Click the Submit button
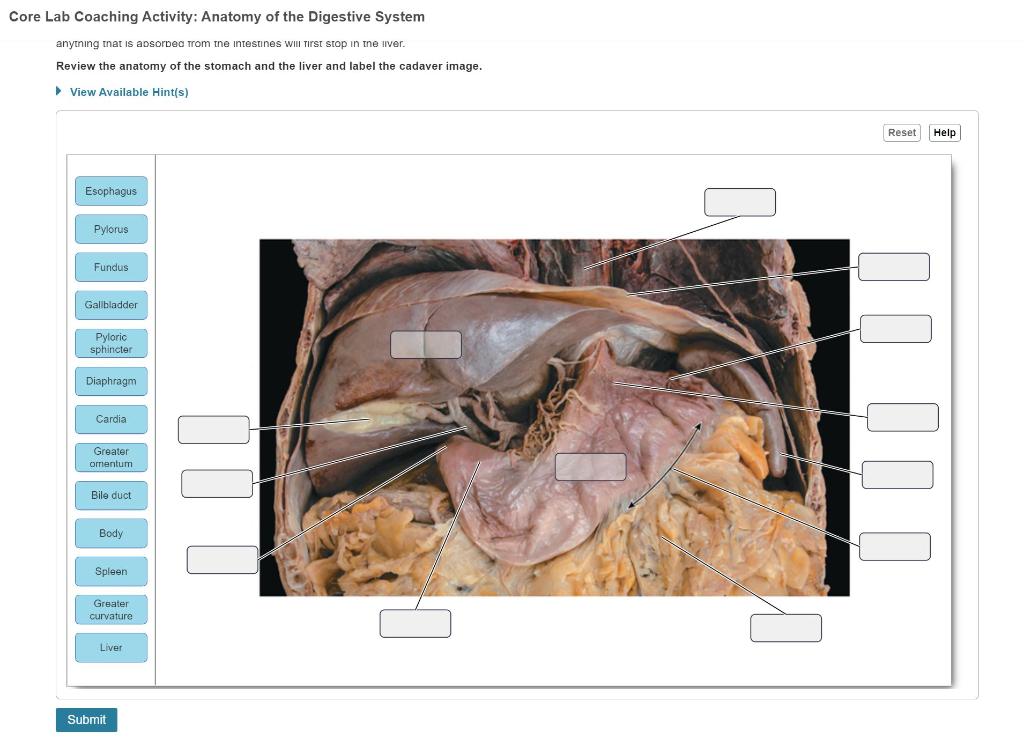The height and width of the screenshot is (746, 1024). coord(86,719)
